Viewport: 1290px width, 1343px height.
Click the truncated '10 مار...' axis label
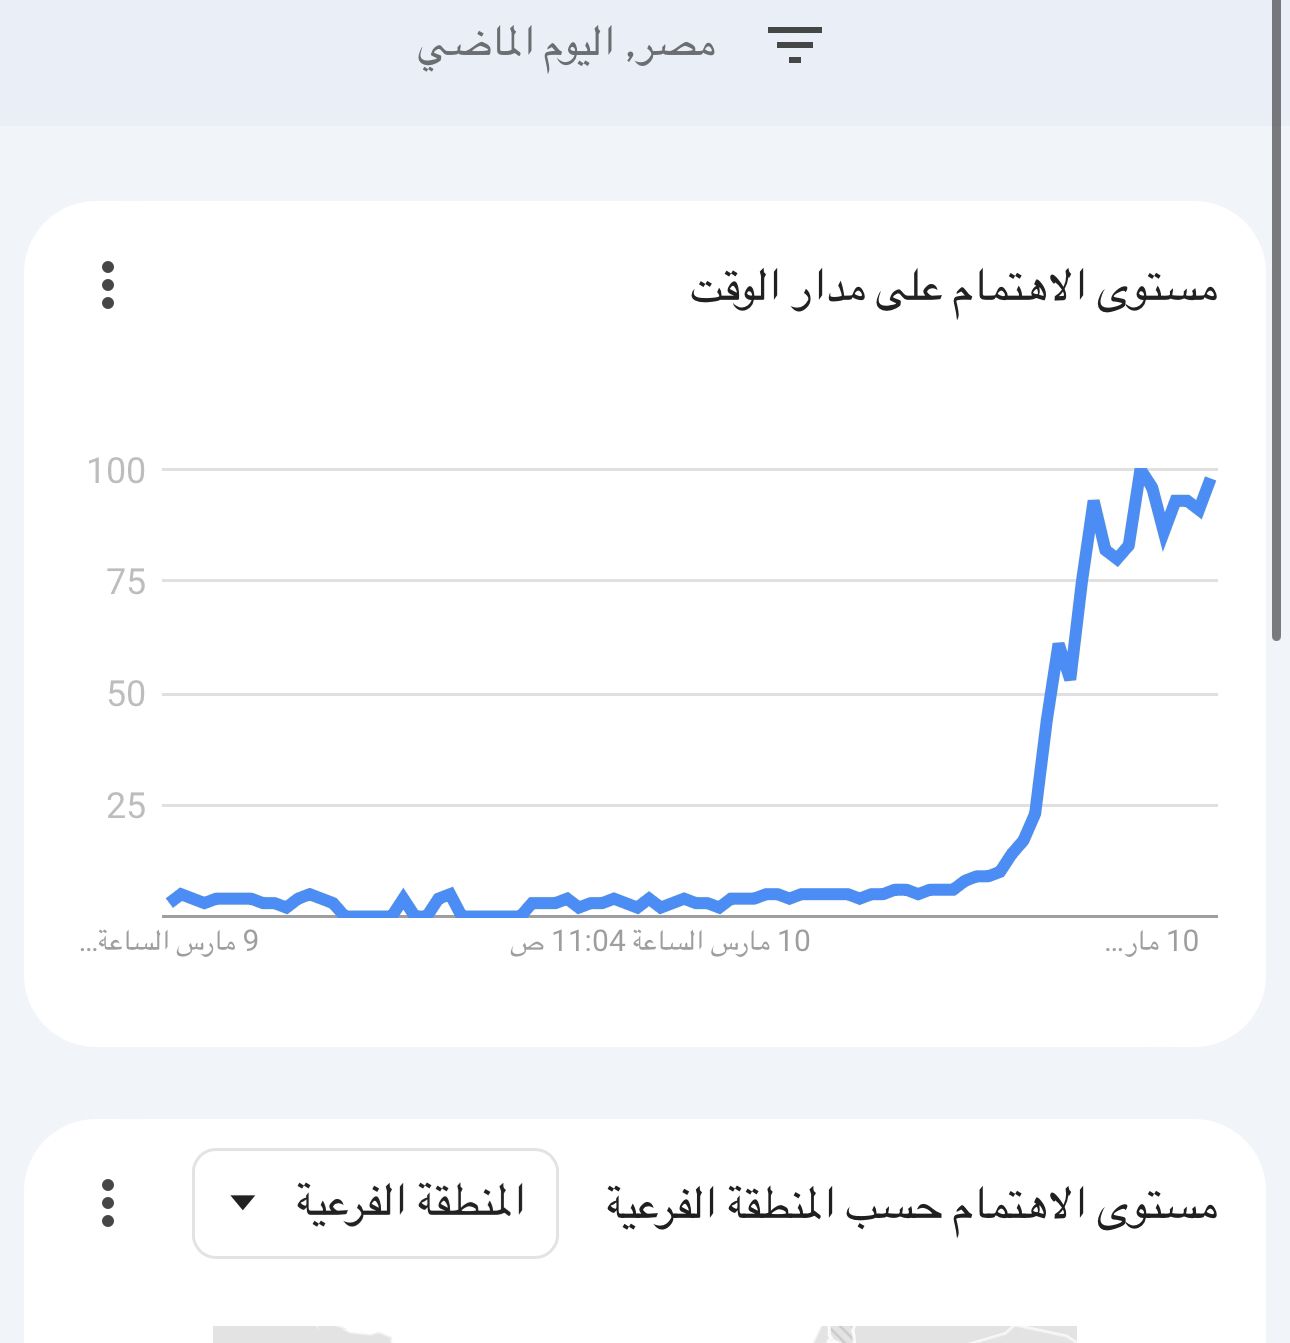(1151, 942)
